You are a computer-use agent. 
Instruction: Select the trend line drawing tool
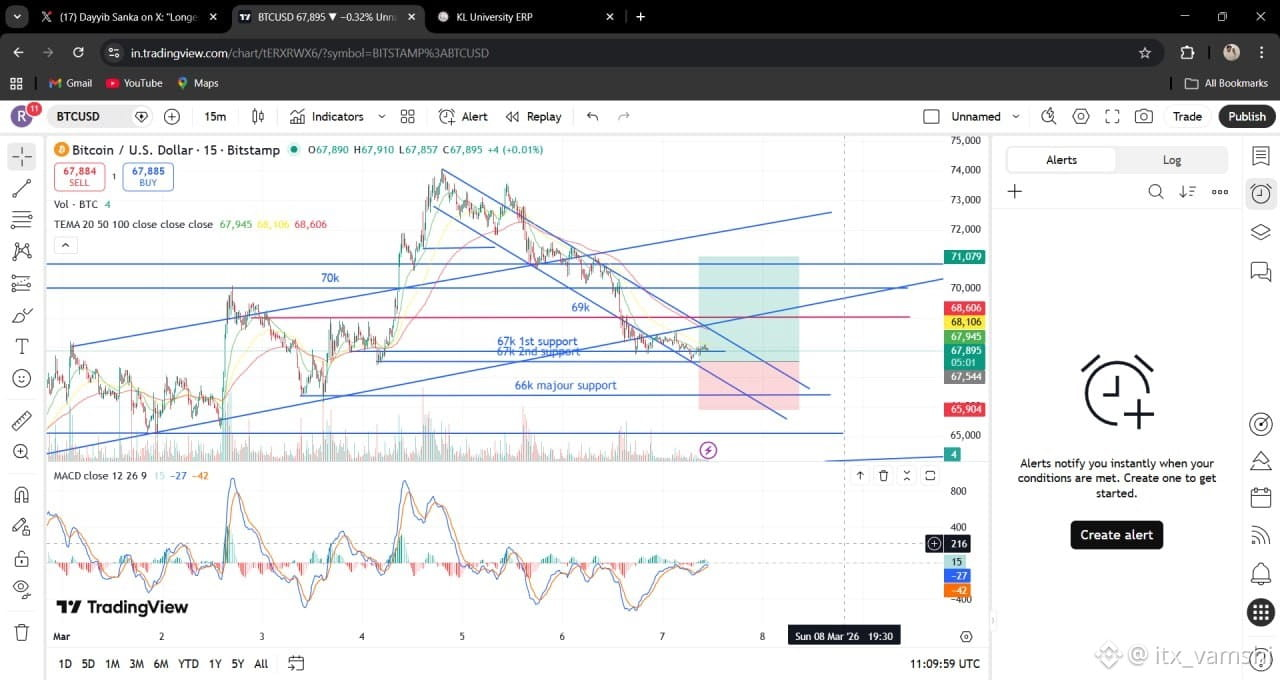coord(22,188)
